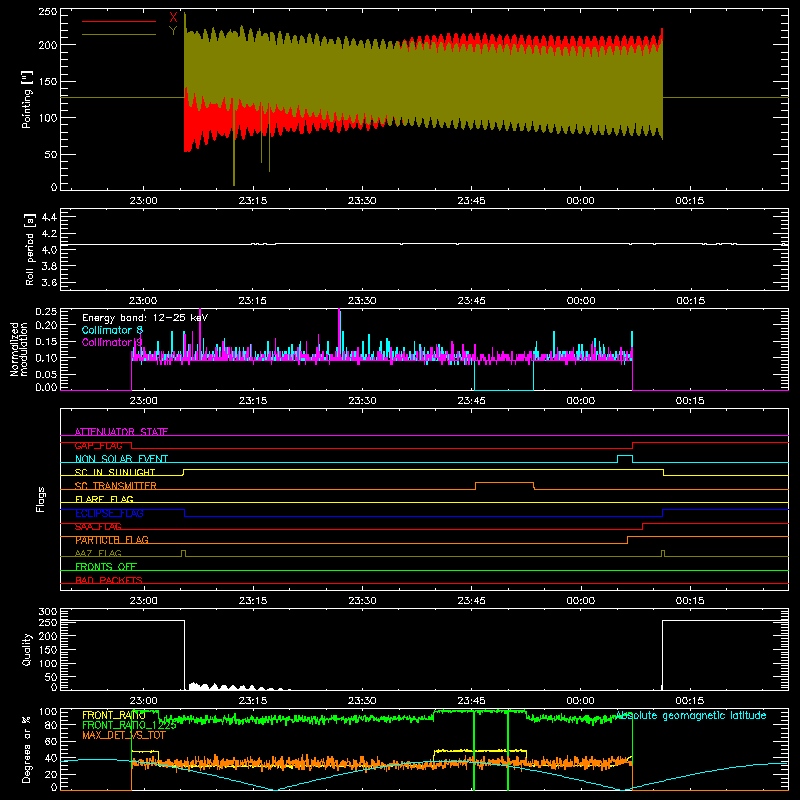The height and width of the screenshot is (800, 800).
Task: Click the Flags axis title
Action: click(40, 499)
